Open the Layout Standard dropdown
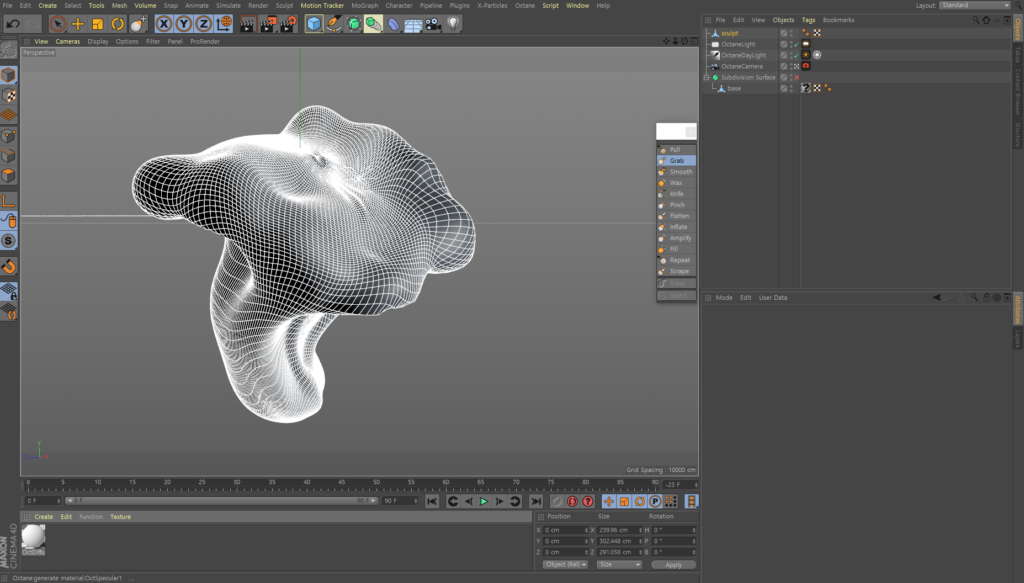Screen dimensions: 1024x583 pyautogui.click(x=975, y=6)
